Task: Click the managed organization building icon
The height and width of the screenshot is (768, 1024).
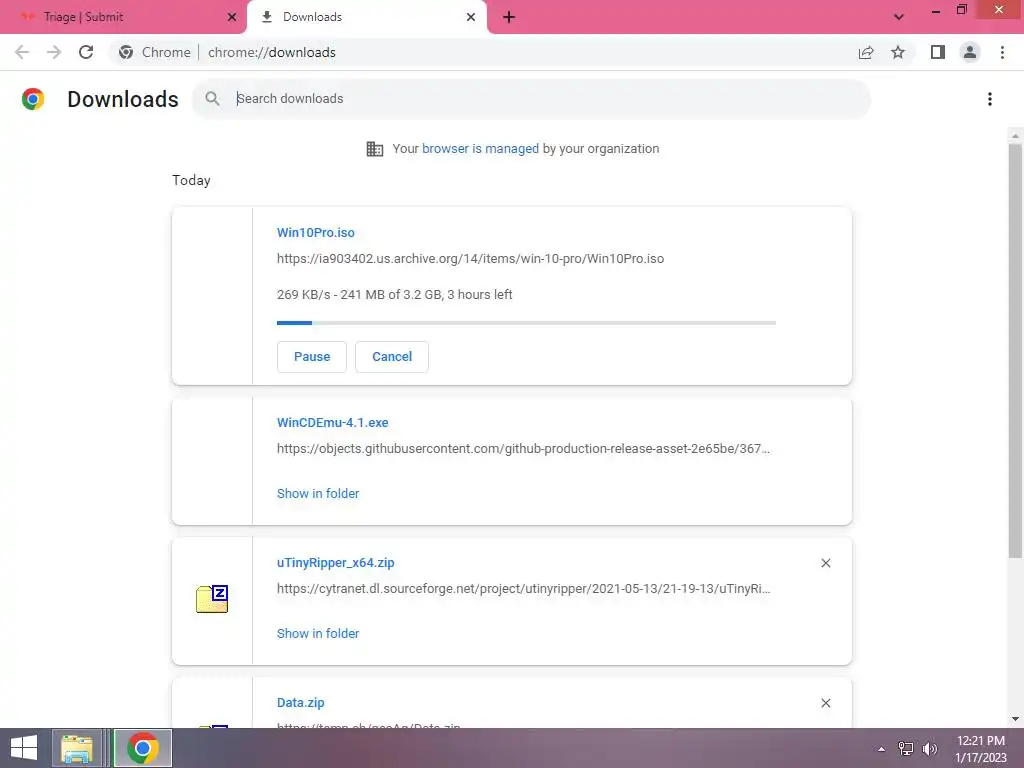Action: tap(374, 149)
